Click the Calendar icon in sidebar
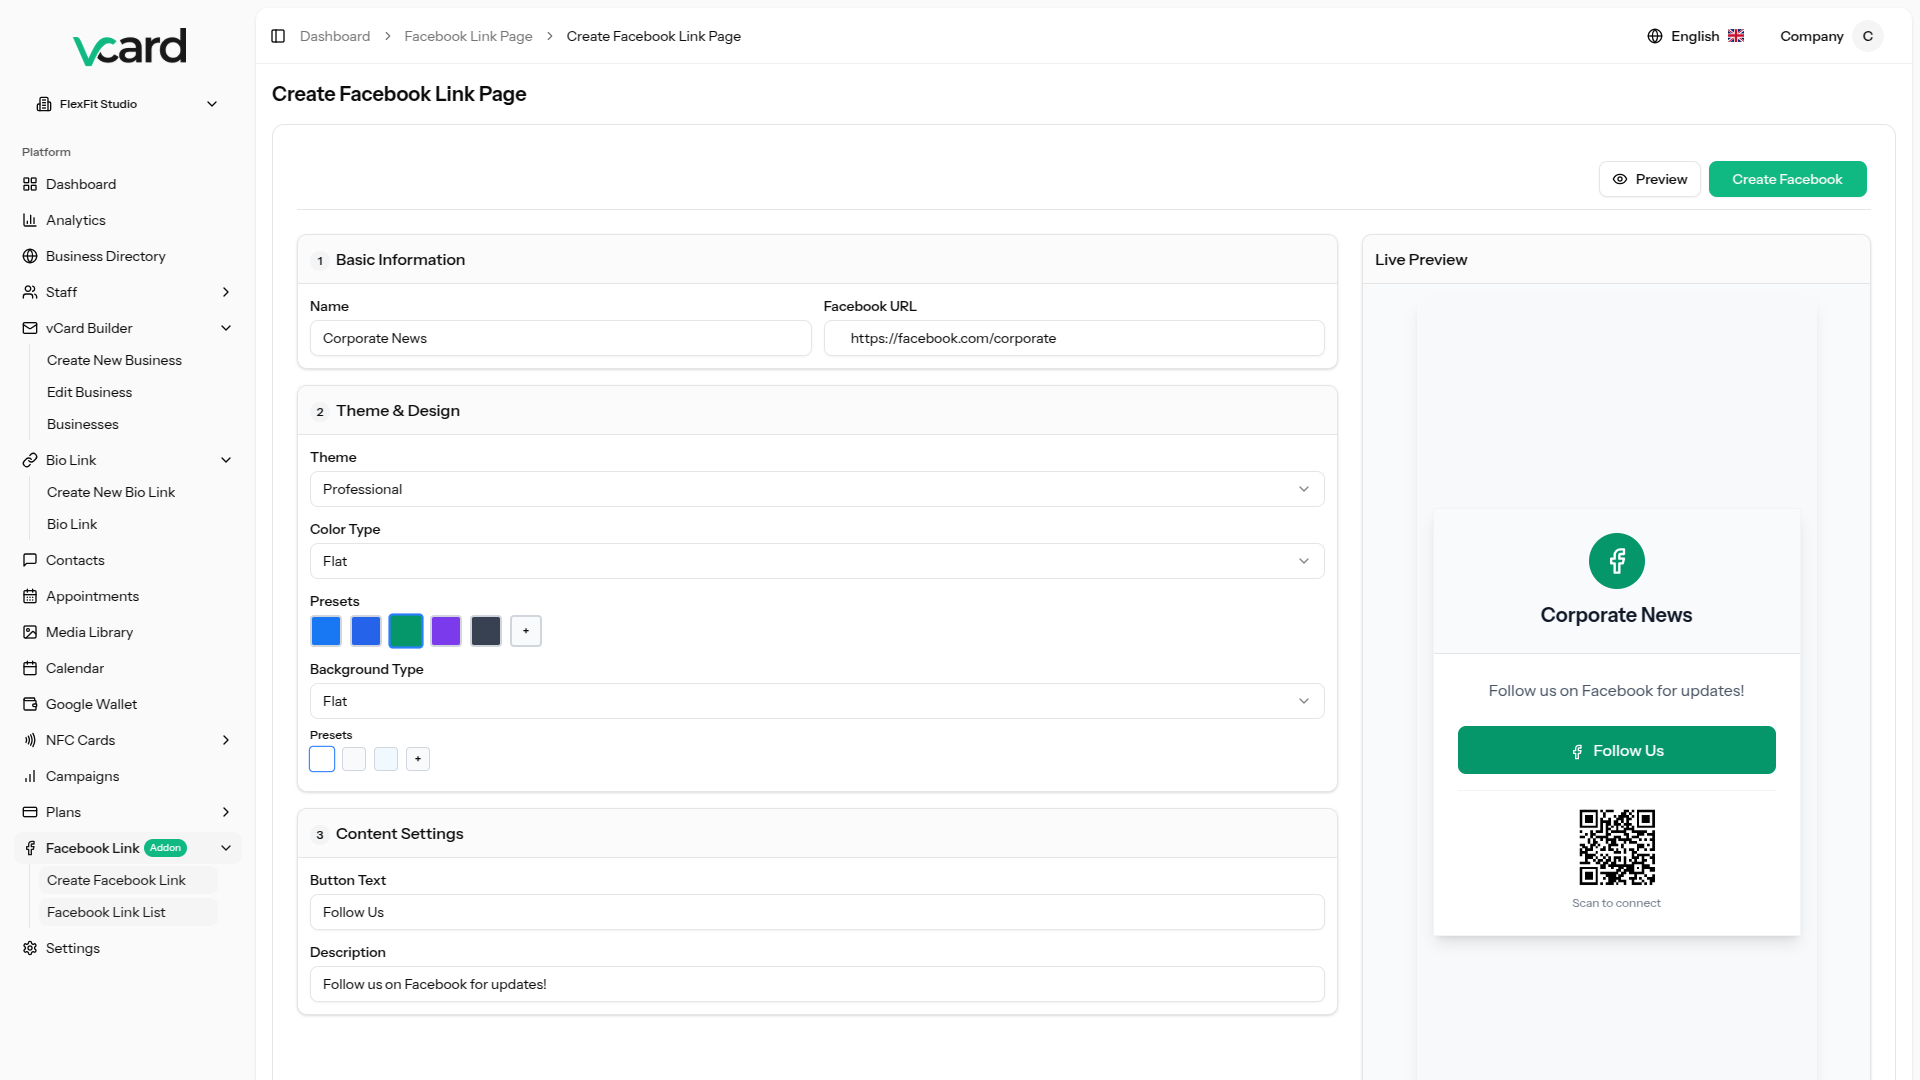1920x1080 pixels. [30, 668]
